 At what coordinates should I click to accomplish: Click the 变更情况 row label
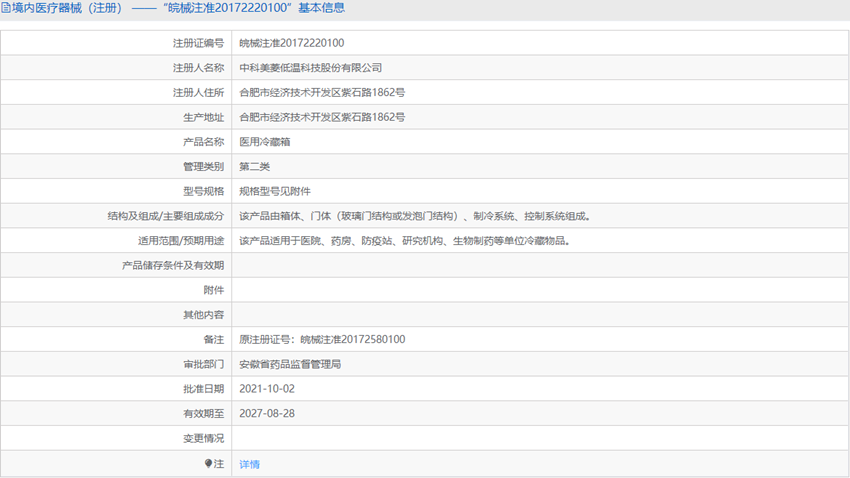(x=203, y=438)
